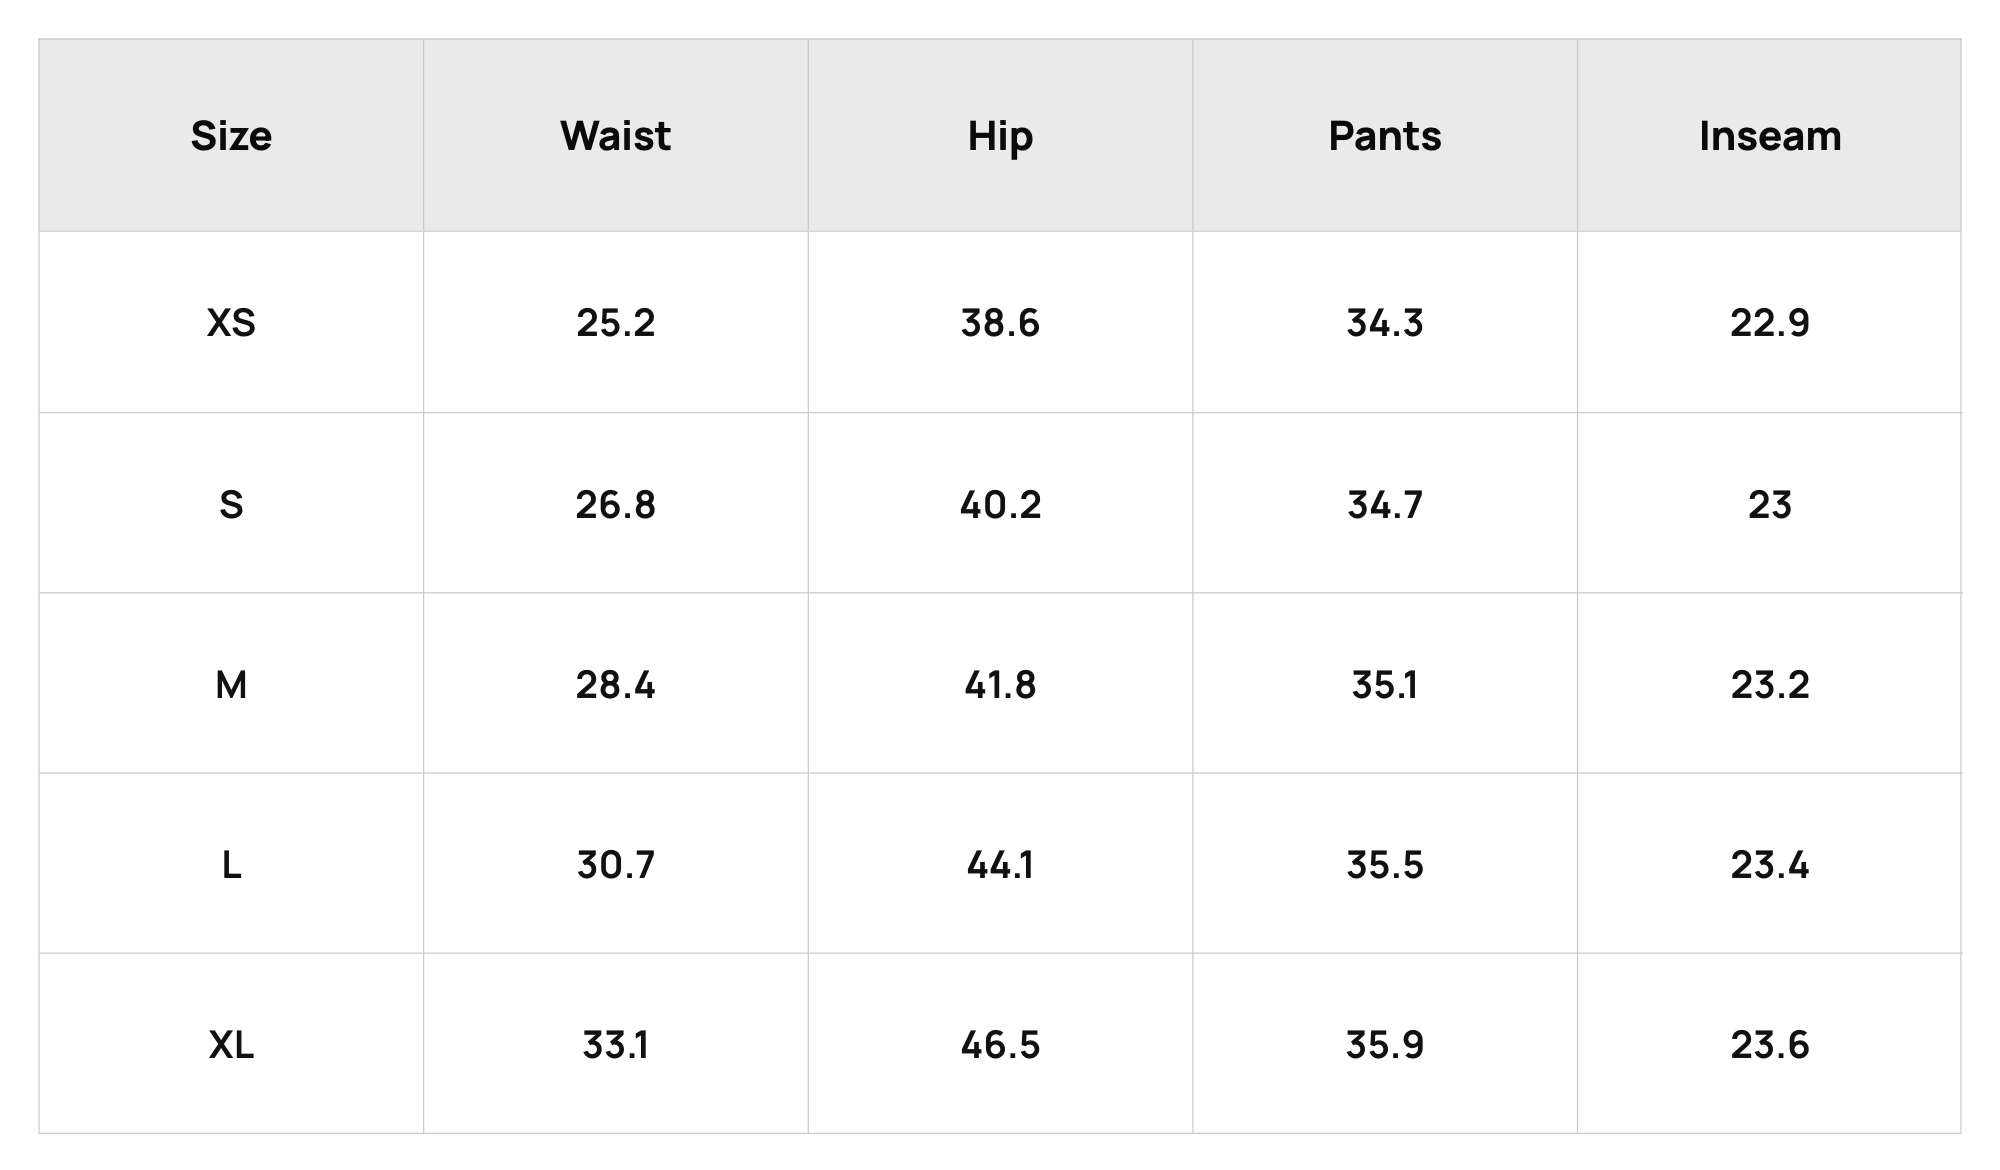Select the XL size row label
Screen dimensions: 2000x1170
point(231,1045)
